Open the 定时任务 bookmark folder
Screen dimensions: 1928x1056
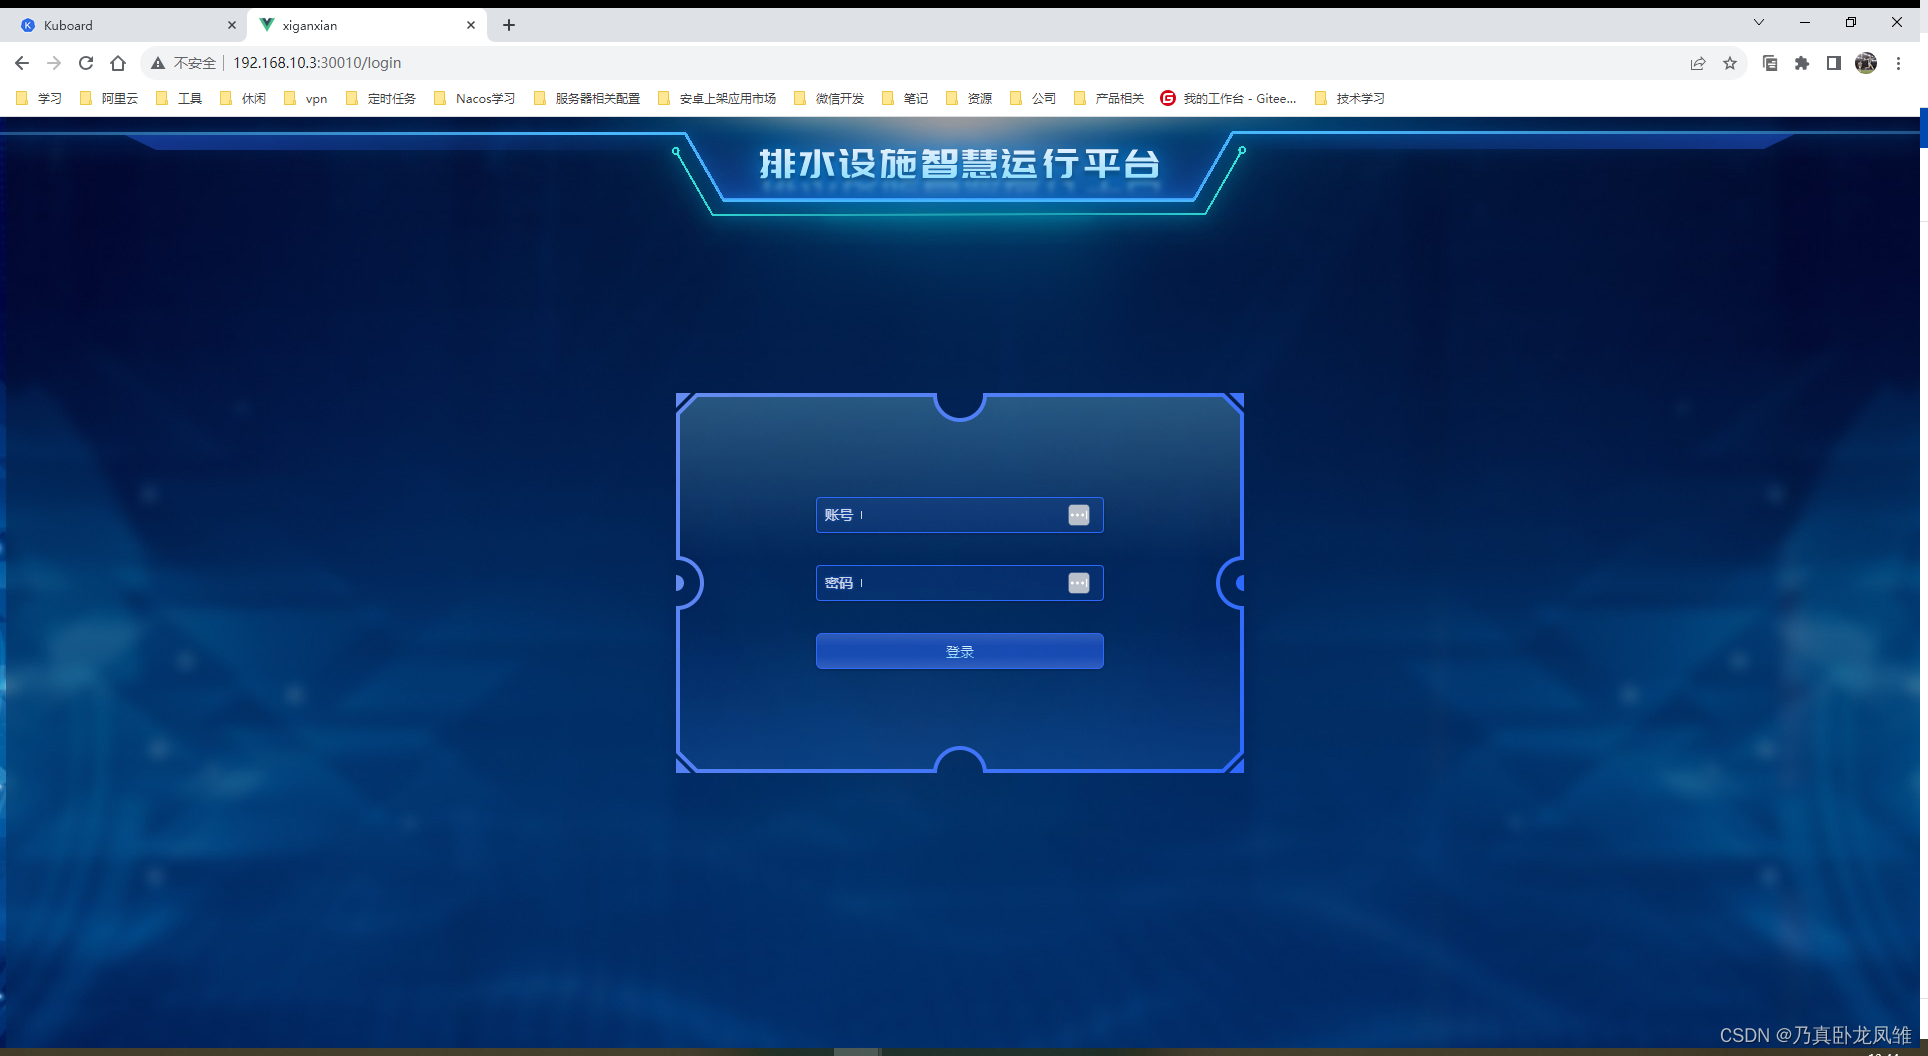click(x=380, y=98)
